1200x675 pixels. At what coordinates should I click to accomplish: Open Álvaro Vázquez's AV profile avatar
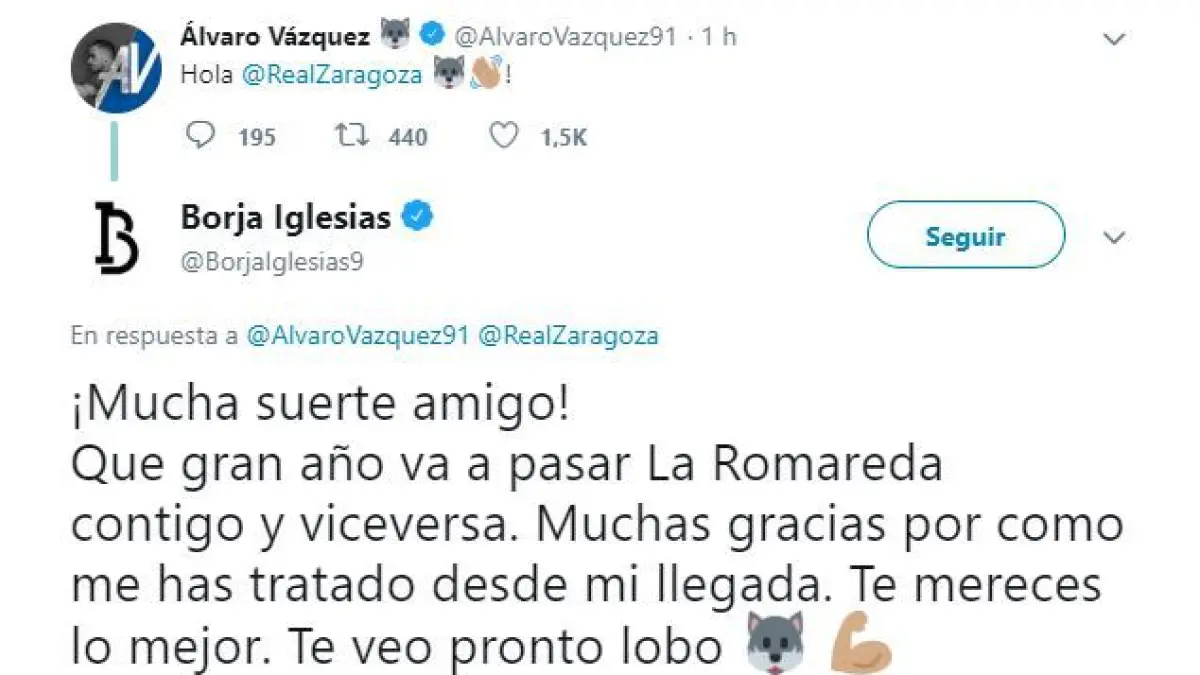tap(111, 69)
